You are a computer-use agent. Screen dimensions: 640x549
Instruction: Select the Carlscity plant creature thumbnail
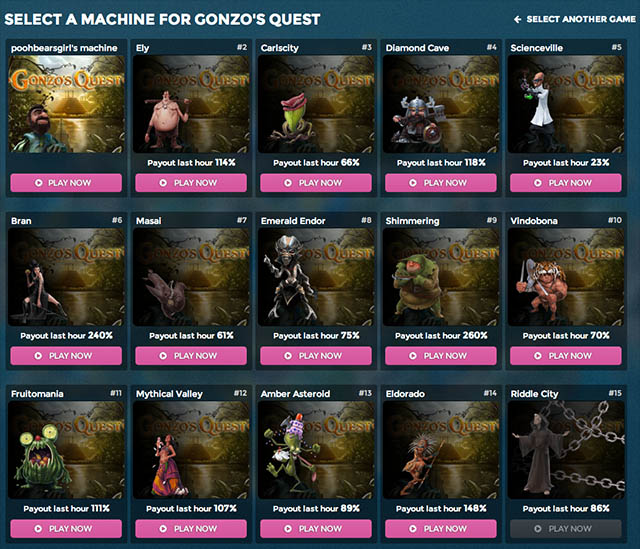click(316, 104)
